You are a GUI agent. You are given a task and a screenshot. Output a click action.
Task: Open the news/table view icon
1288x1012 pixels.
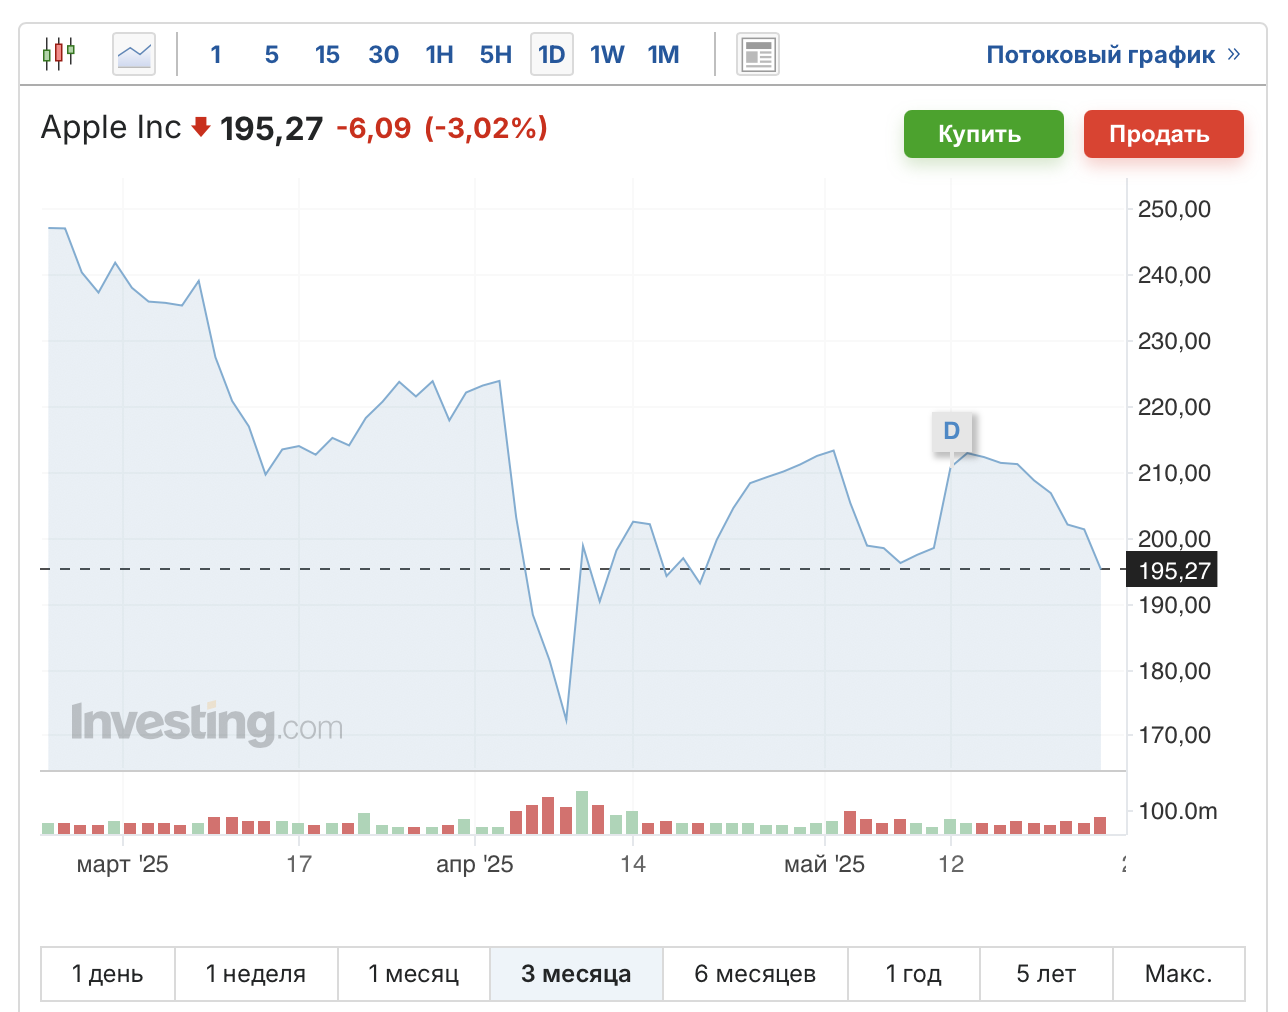[758, 54]
